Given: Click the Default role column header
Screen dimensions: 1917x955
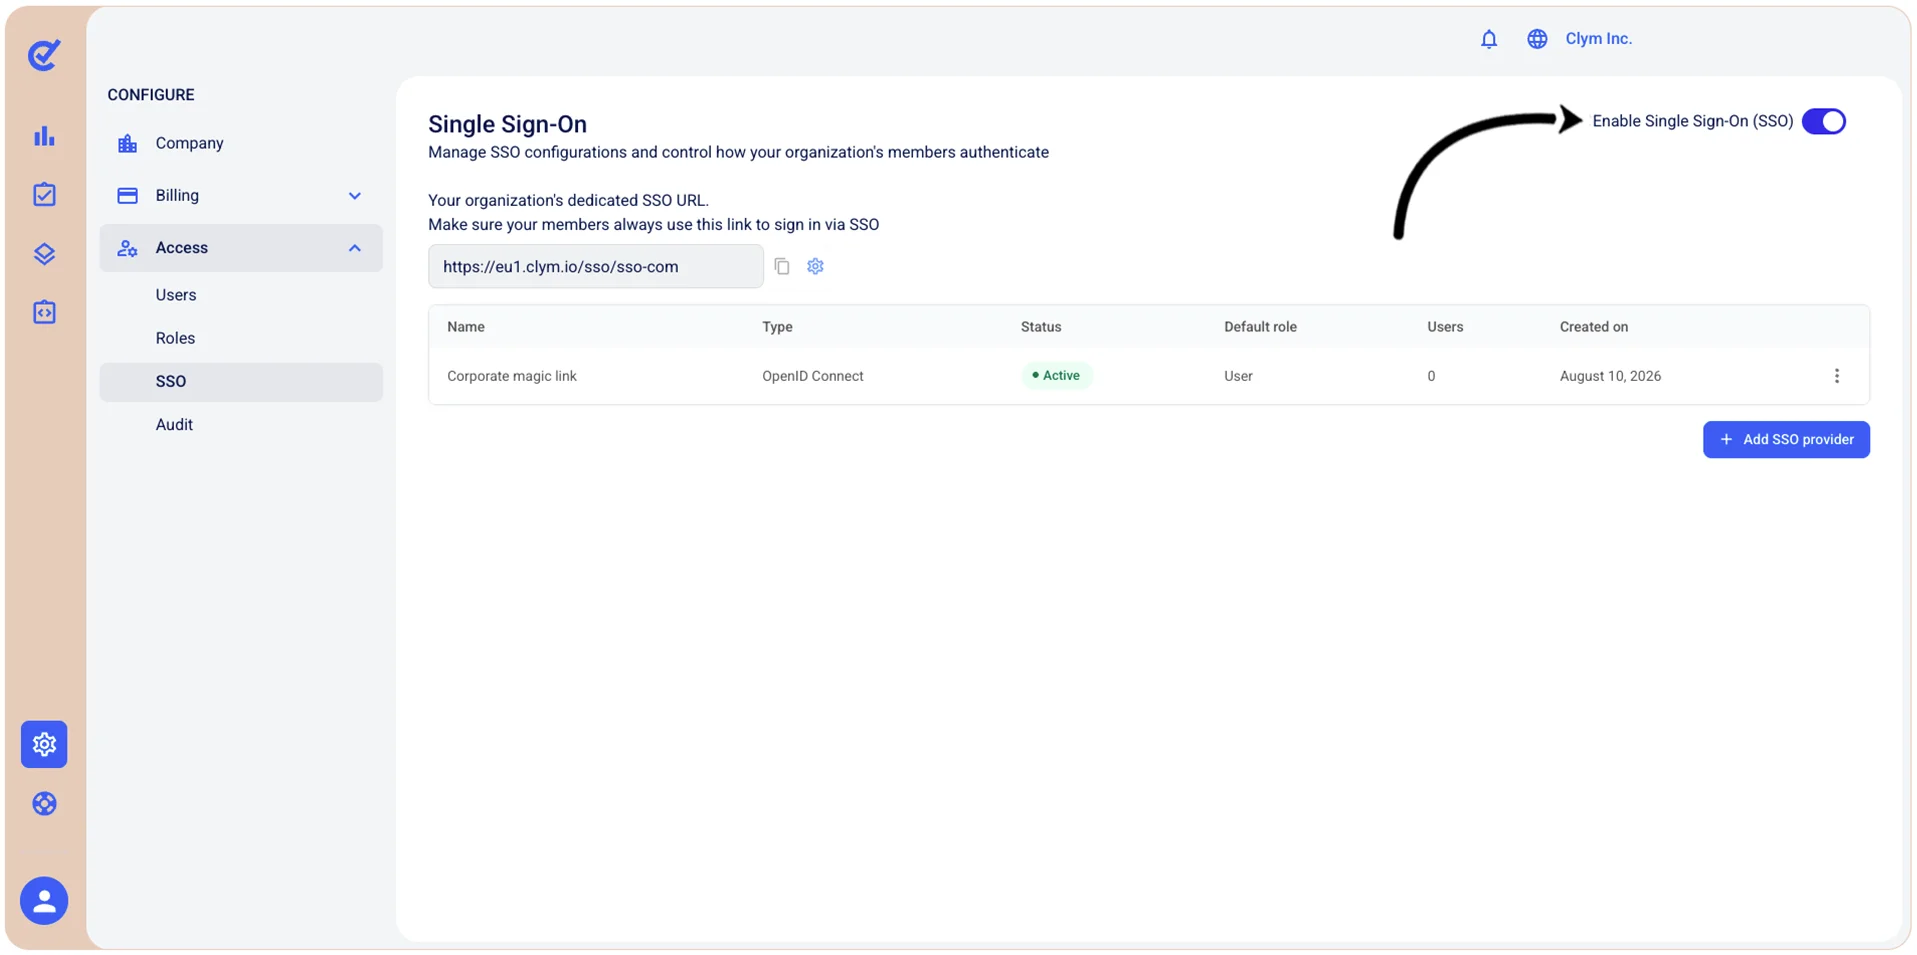Looking at the screenshot, I should tap(1260, 327).
